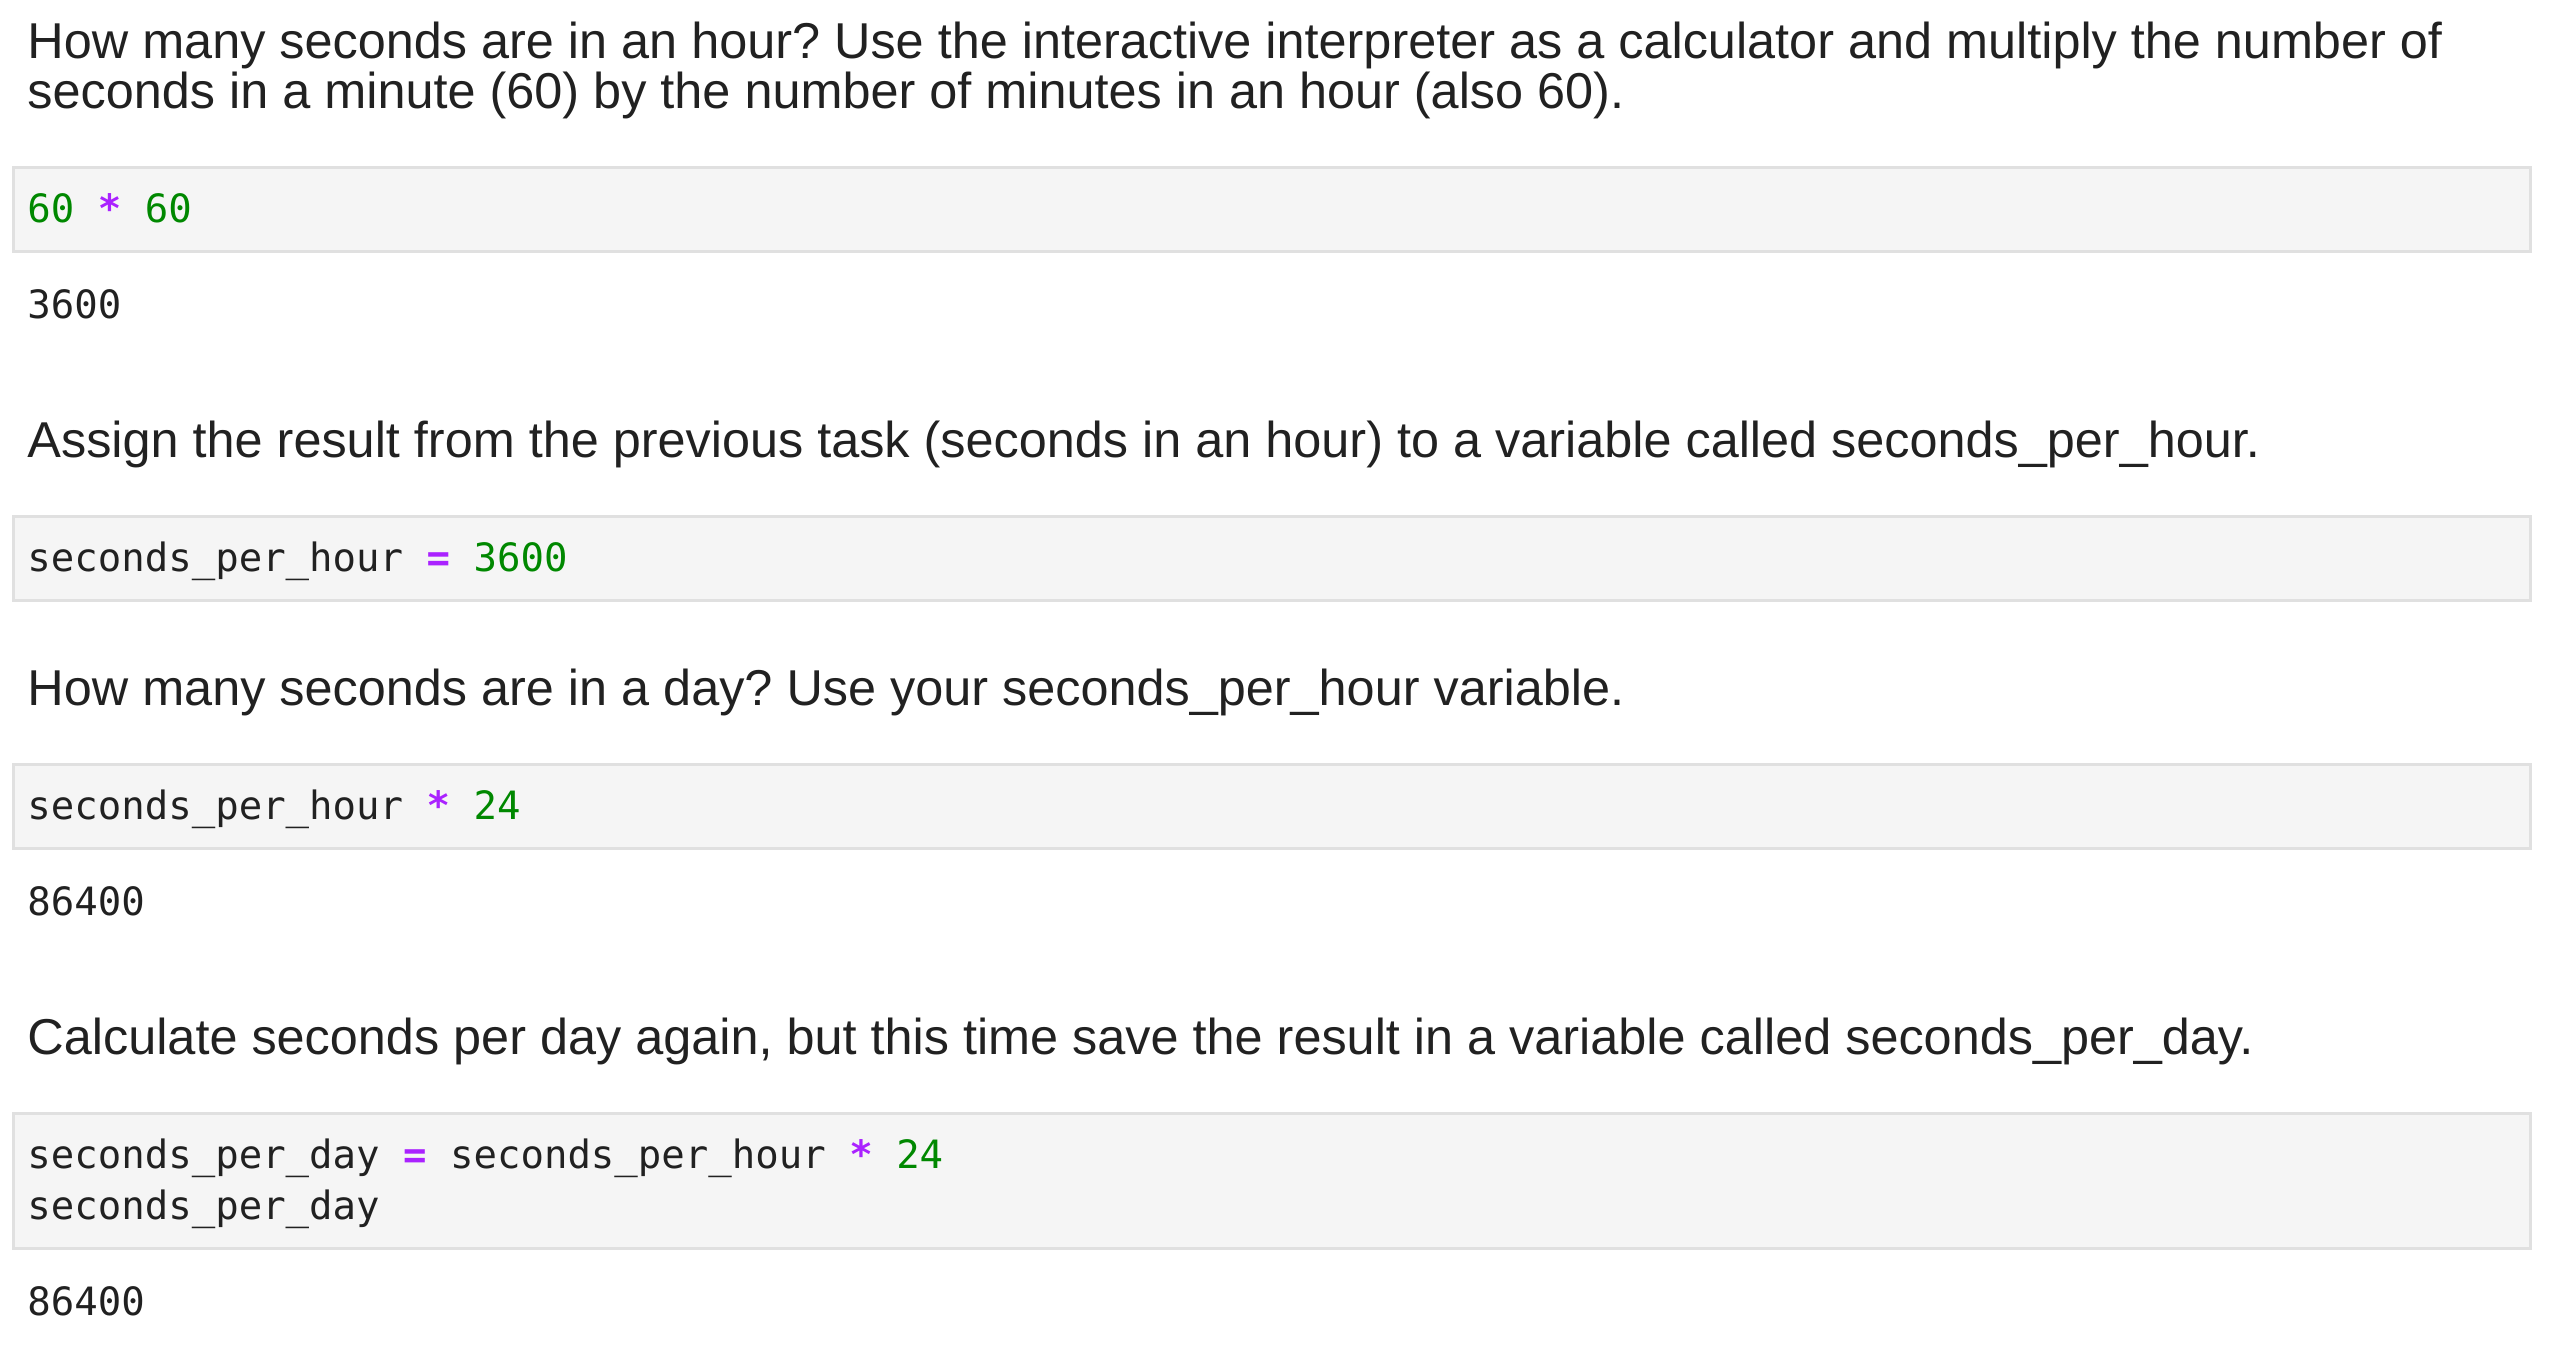The height and width of the screenshot is (1353, 2574).
Task: Click the '60 * 60' code cell
Action: [1270, 209]
